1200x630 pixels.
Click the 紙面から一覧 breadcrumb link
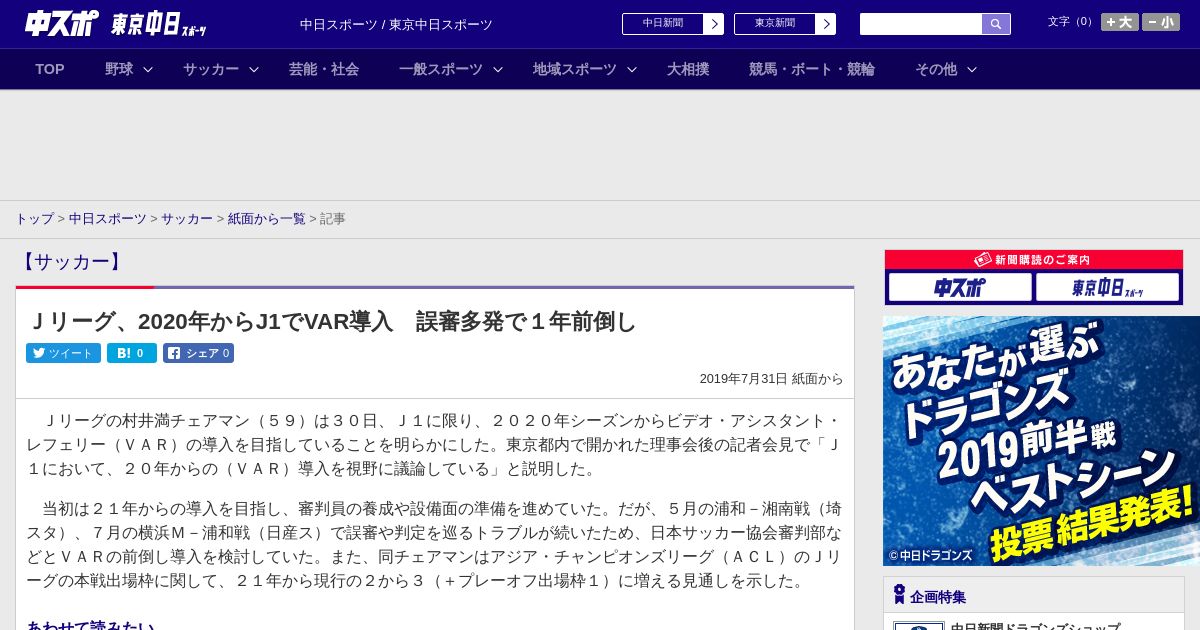click(x=267, y=218)
